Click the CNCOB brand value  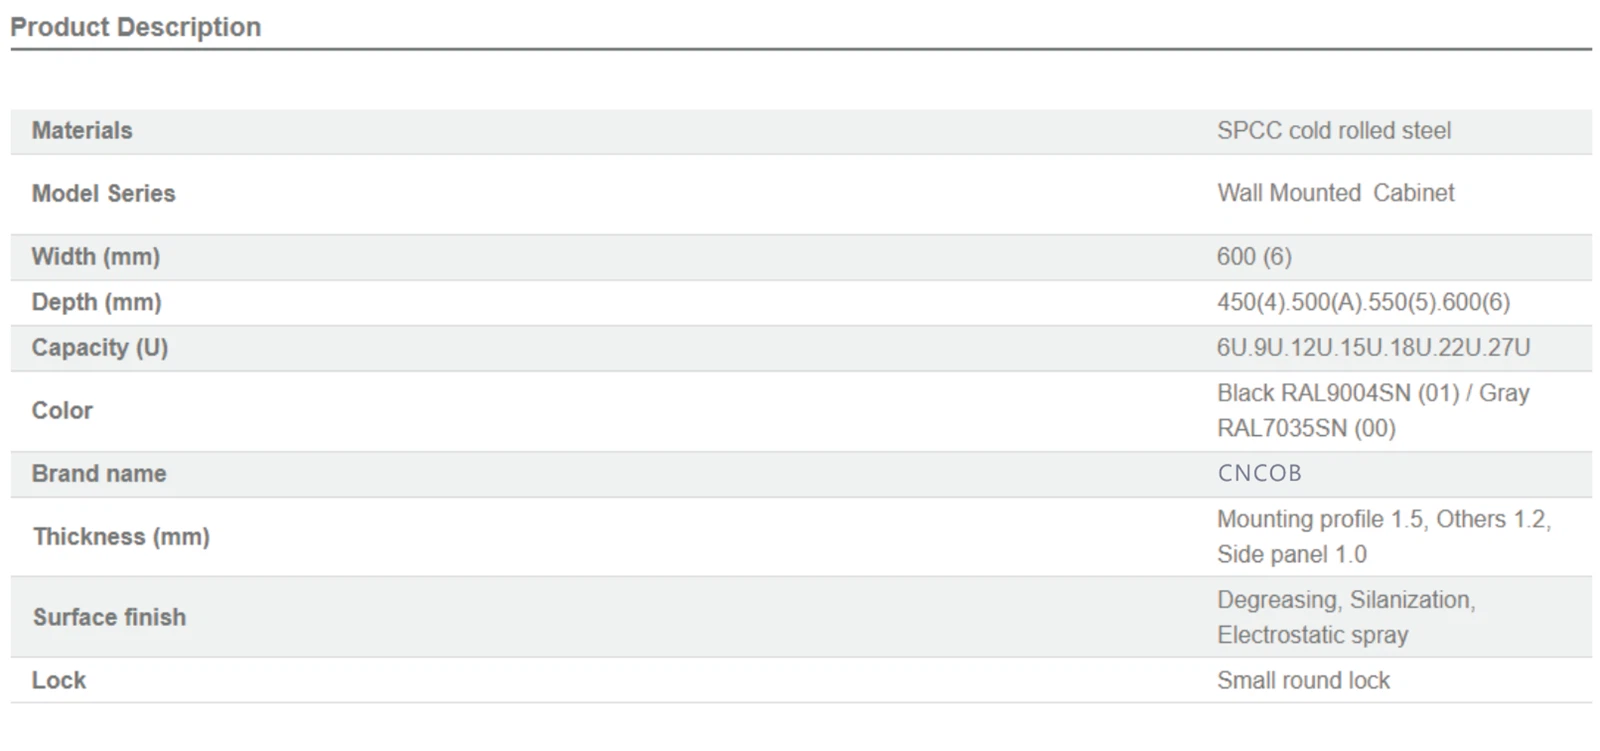pyautogui.click(x=1259, y=474)
